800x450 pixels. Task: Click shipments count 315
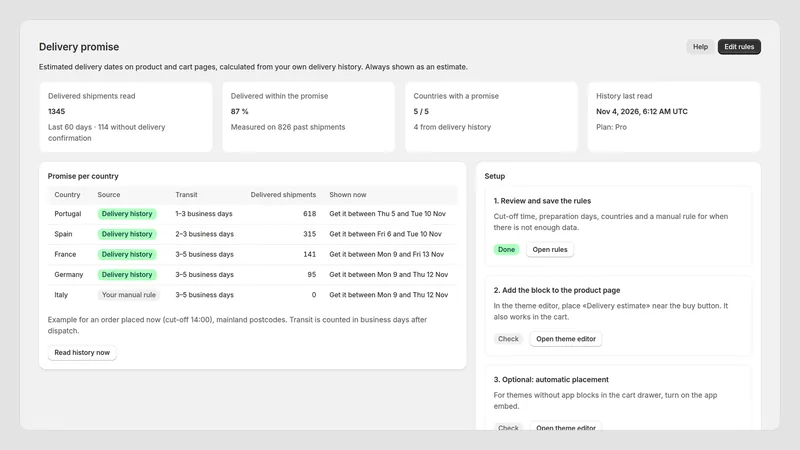310,234
